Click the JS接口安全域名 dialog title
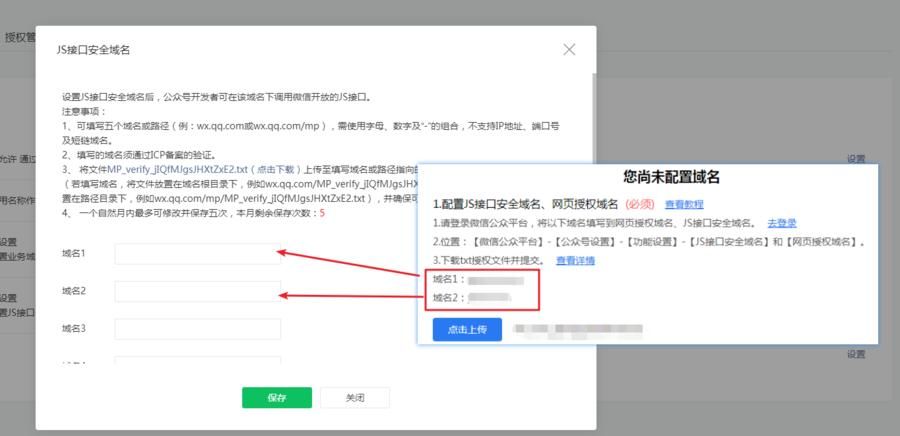This screenshot has height=436, width=900. point(93,50)
